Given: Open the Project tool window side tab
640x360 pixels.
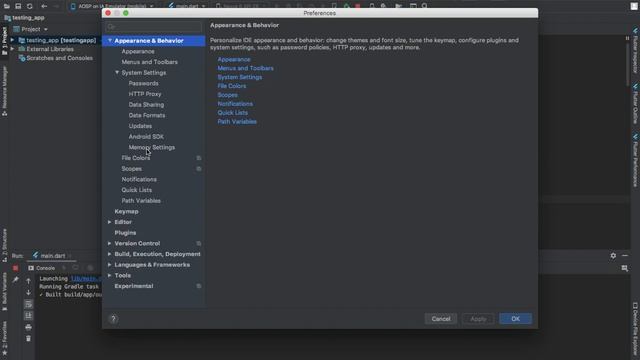Looking at the screenshot, I should 4,41.
